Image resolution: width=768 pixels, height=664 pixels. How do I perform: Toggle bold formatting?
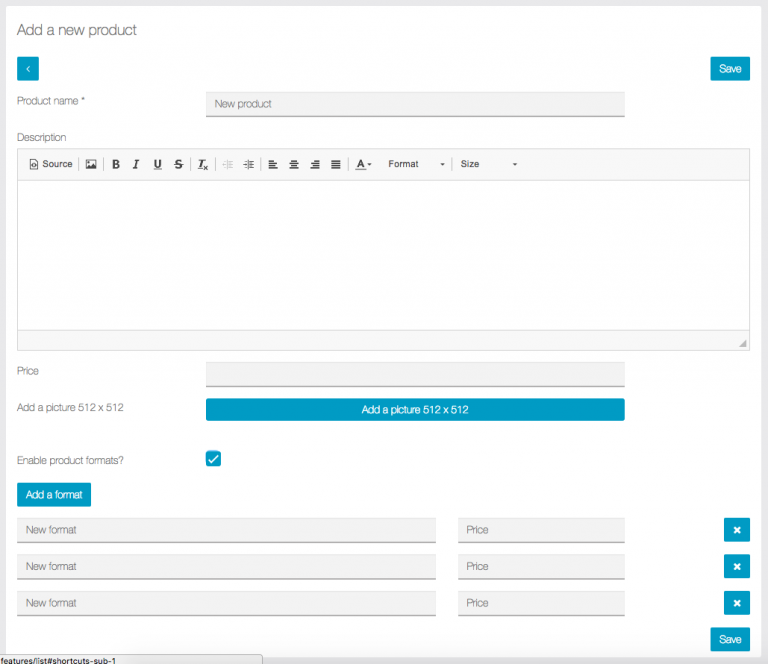tap(116, 164)
